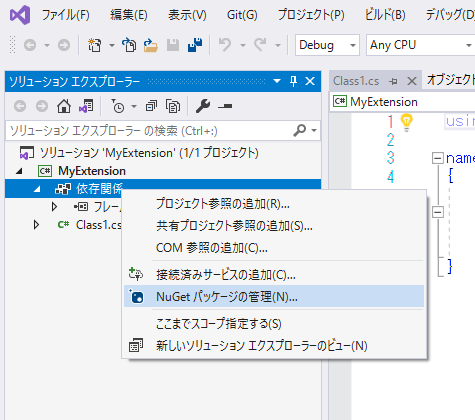
Task: Click the Pending Changes Filter clock icon
Action: tap(117, 106)
